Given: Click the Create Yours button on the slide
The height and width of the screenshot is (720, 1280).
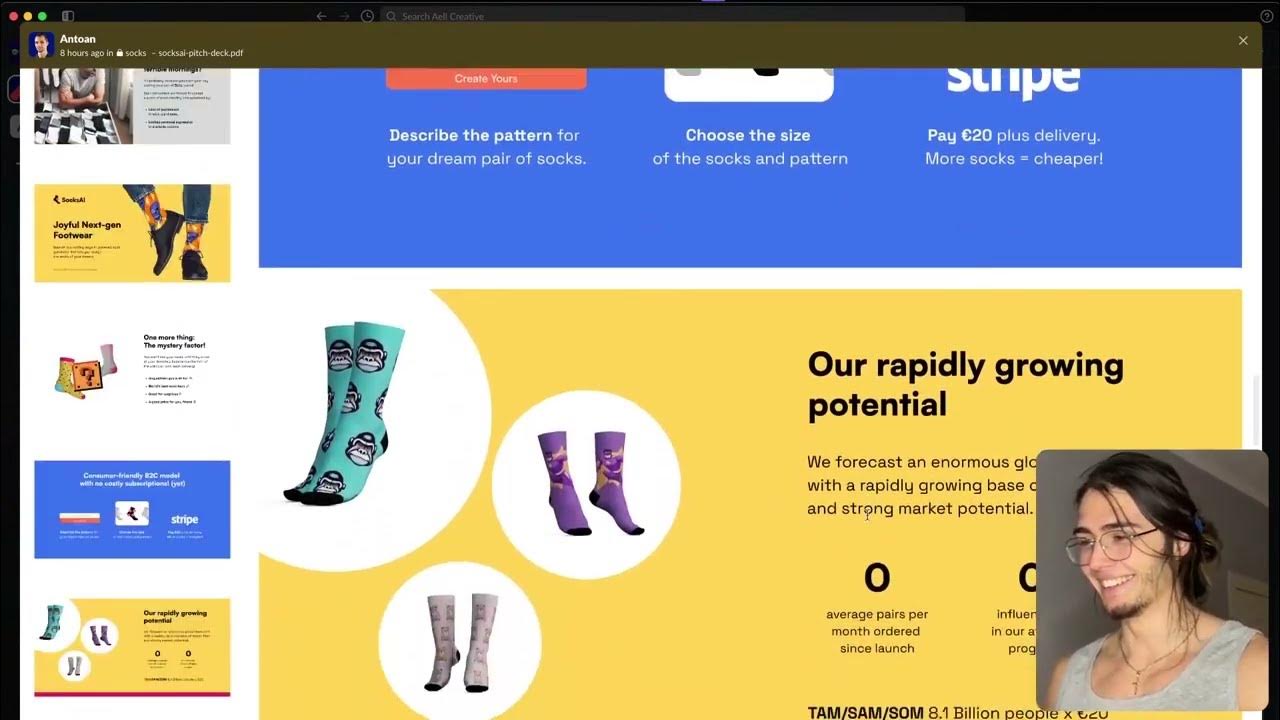Looking at the screenshot, I should tap(486, 78).
